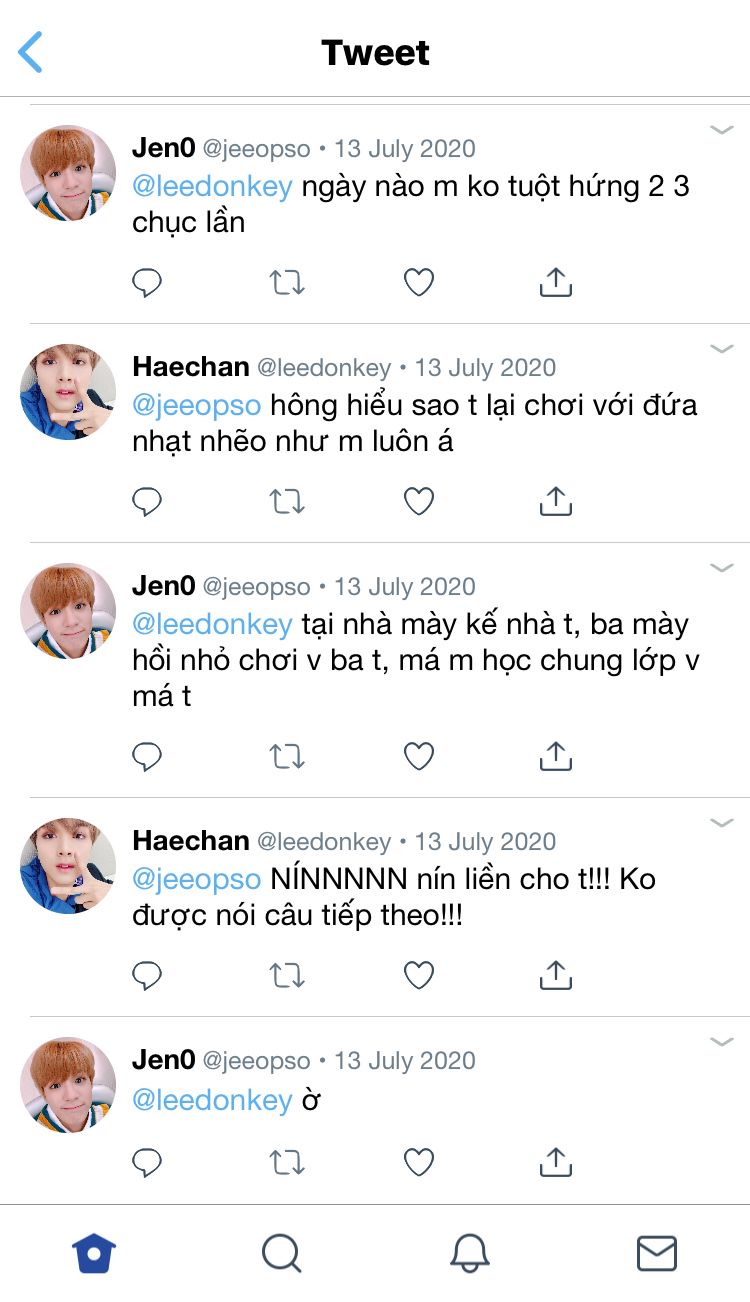This screenshot has width=750, height=1302.
Task: Open the Notifications bell tab
Action: (x=469, y=1253)
